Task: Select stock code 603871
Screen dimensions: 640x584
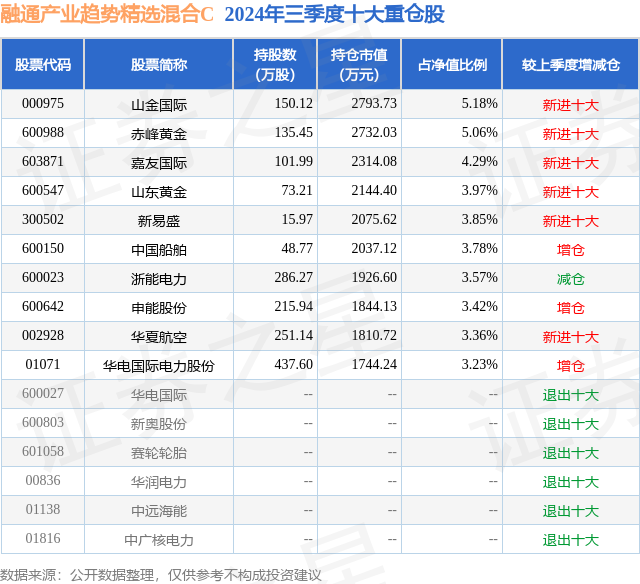Action: click(43, 162)
